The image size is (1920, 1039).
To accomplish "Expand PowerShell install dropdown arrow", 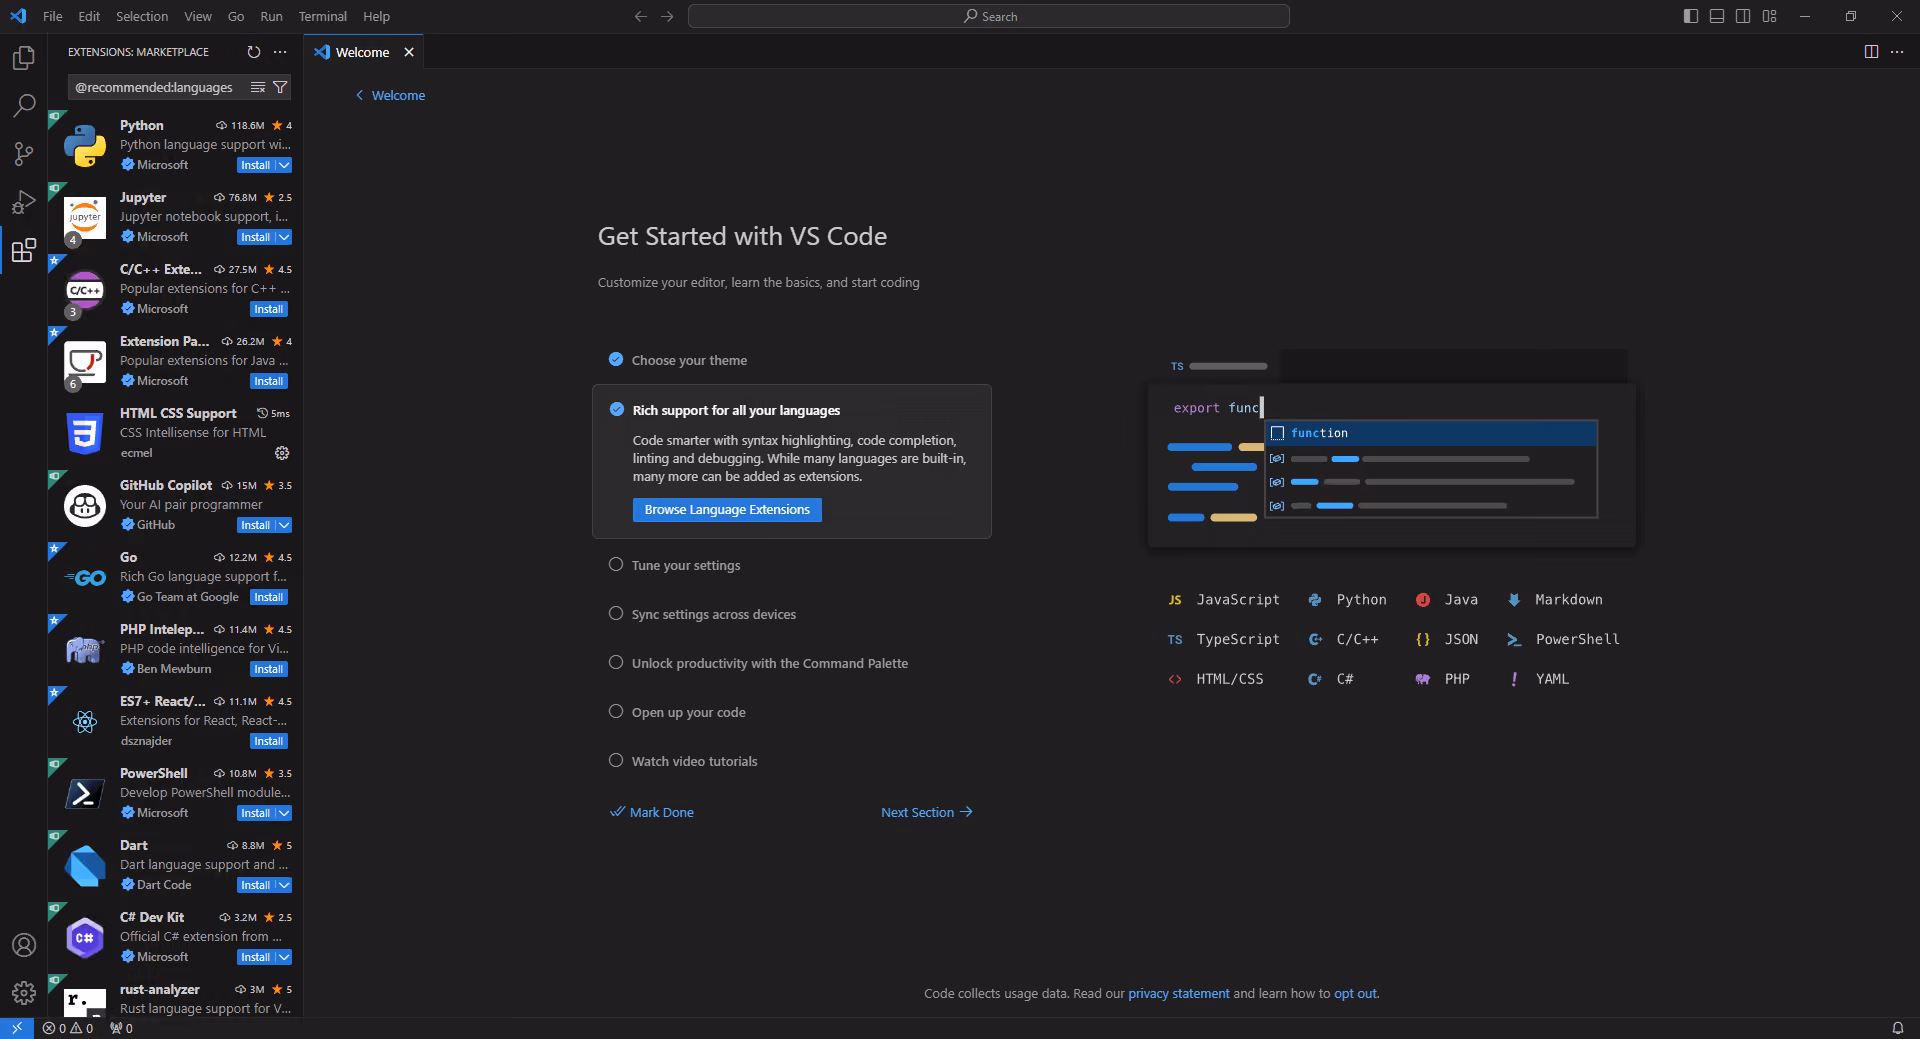I will pos(284,813).
